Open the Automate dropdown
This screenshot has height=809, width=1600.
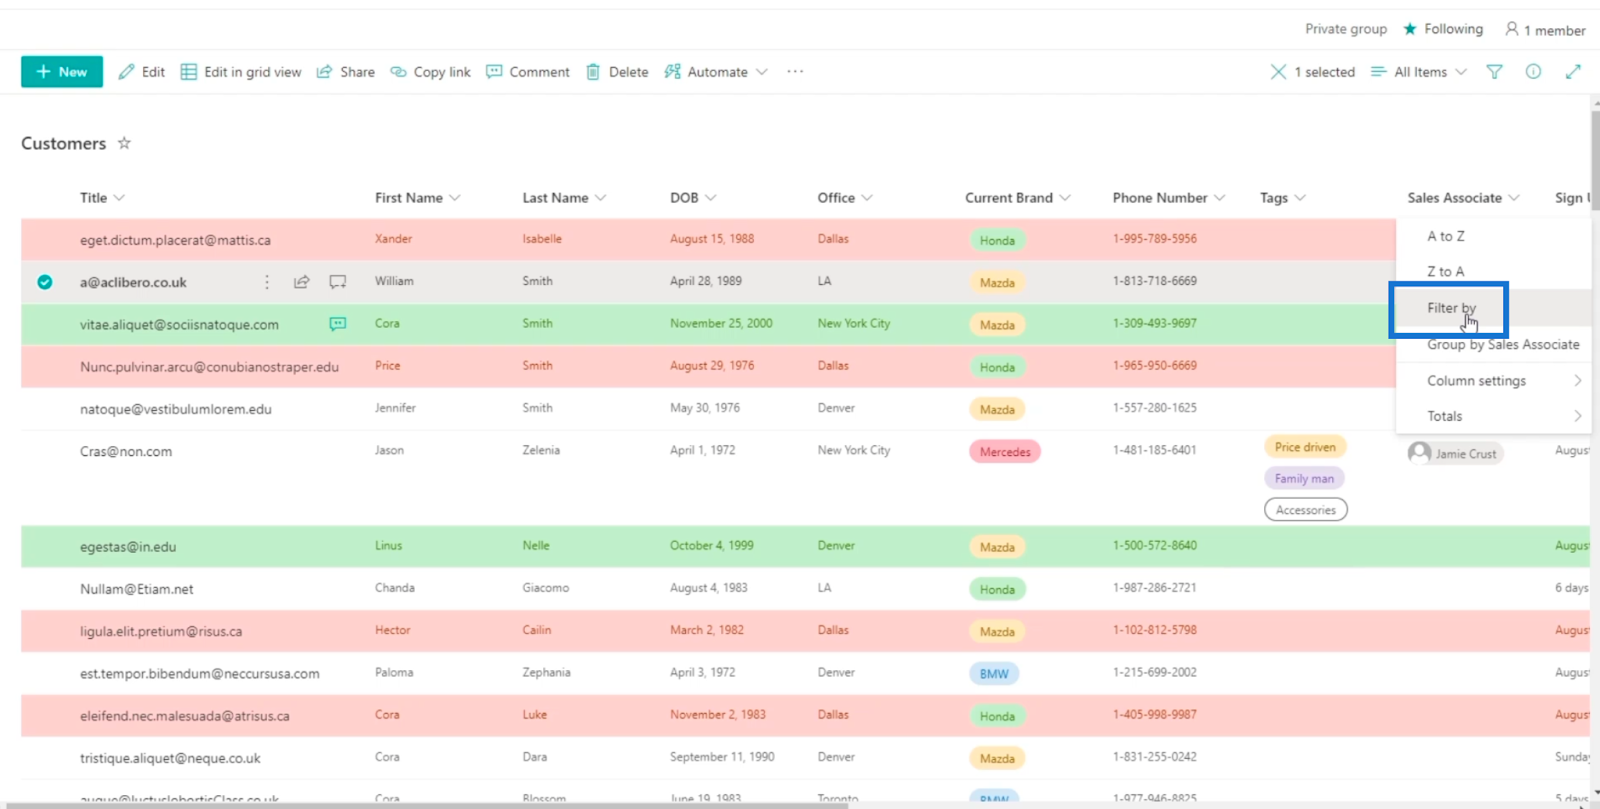(716, 72)
